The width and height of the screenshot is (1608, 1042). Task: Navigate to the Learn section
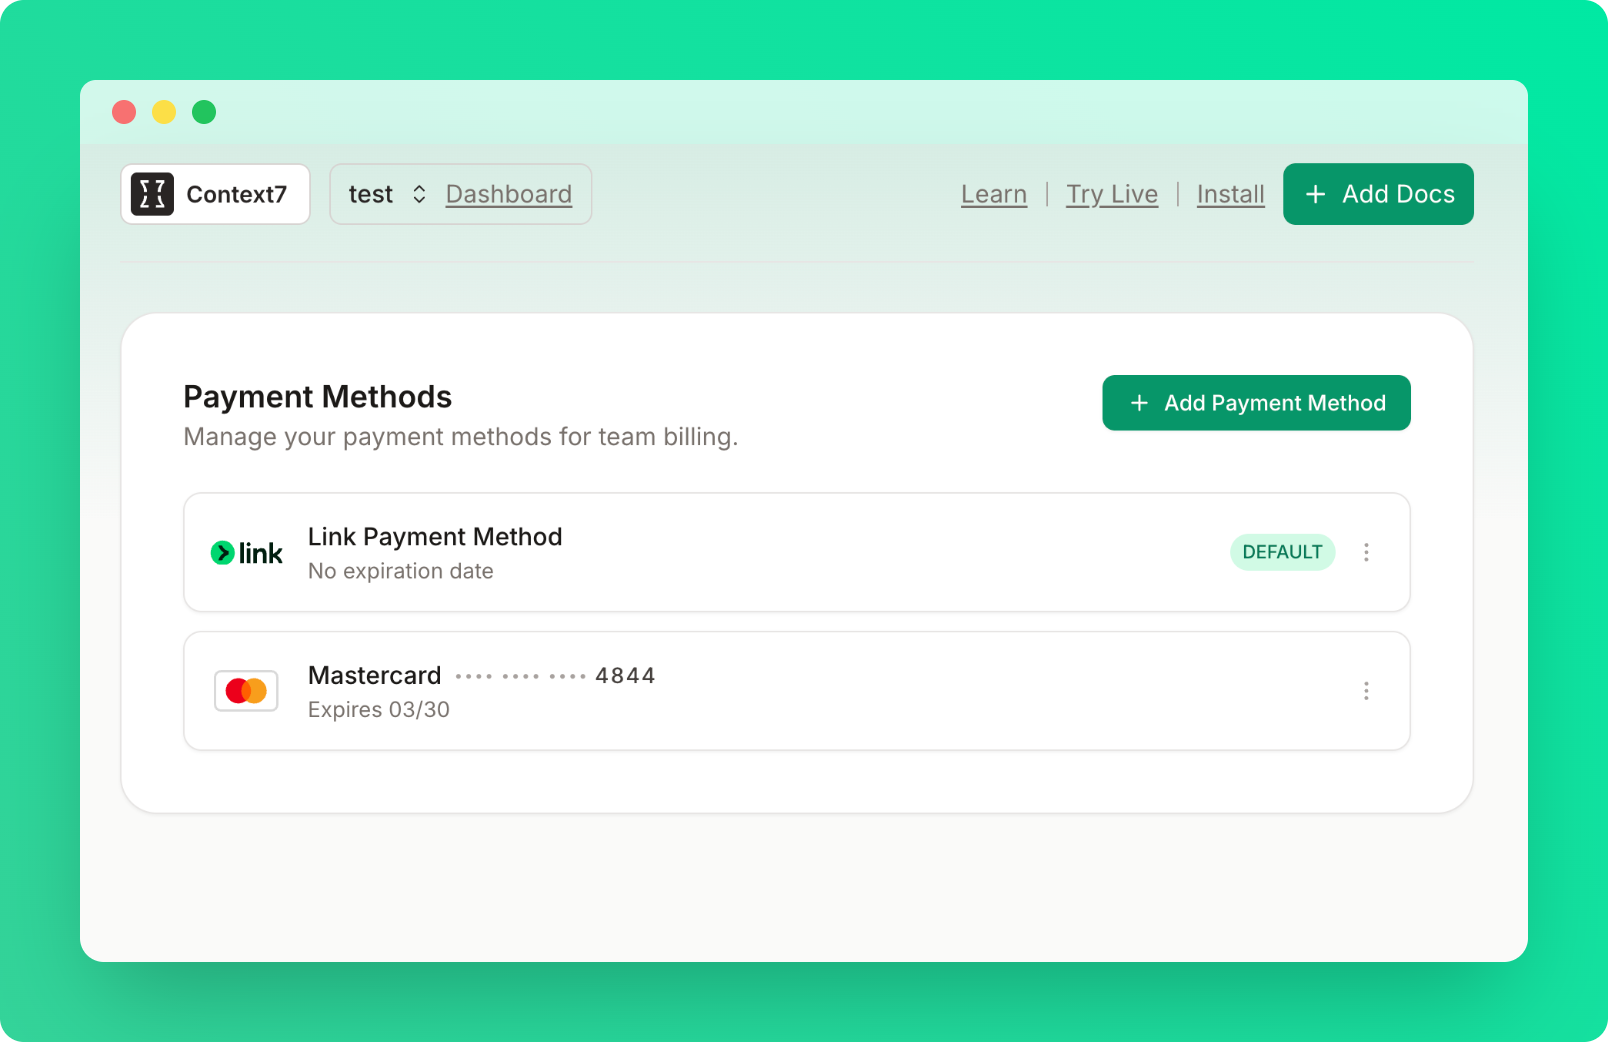[x=994, y=194]
